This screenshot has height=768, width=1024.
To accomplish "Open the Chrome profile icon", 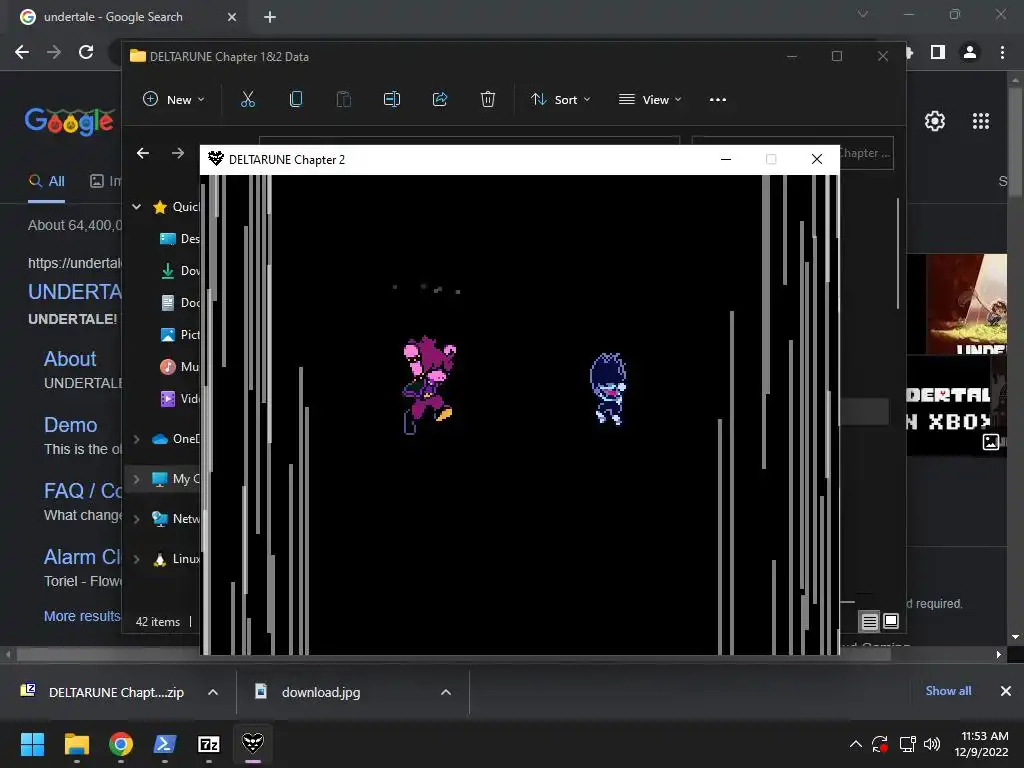I will coord(970,52).
